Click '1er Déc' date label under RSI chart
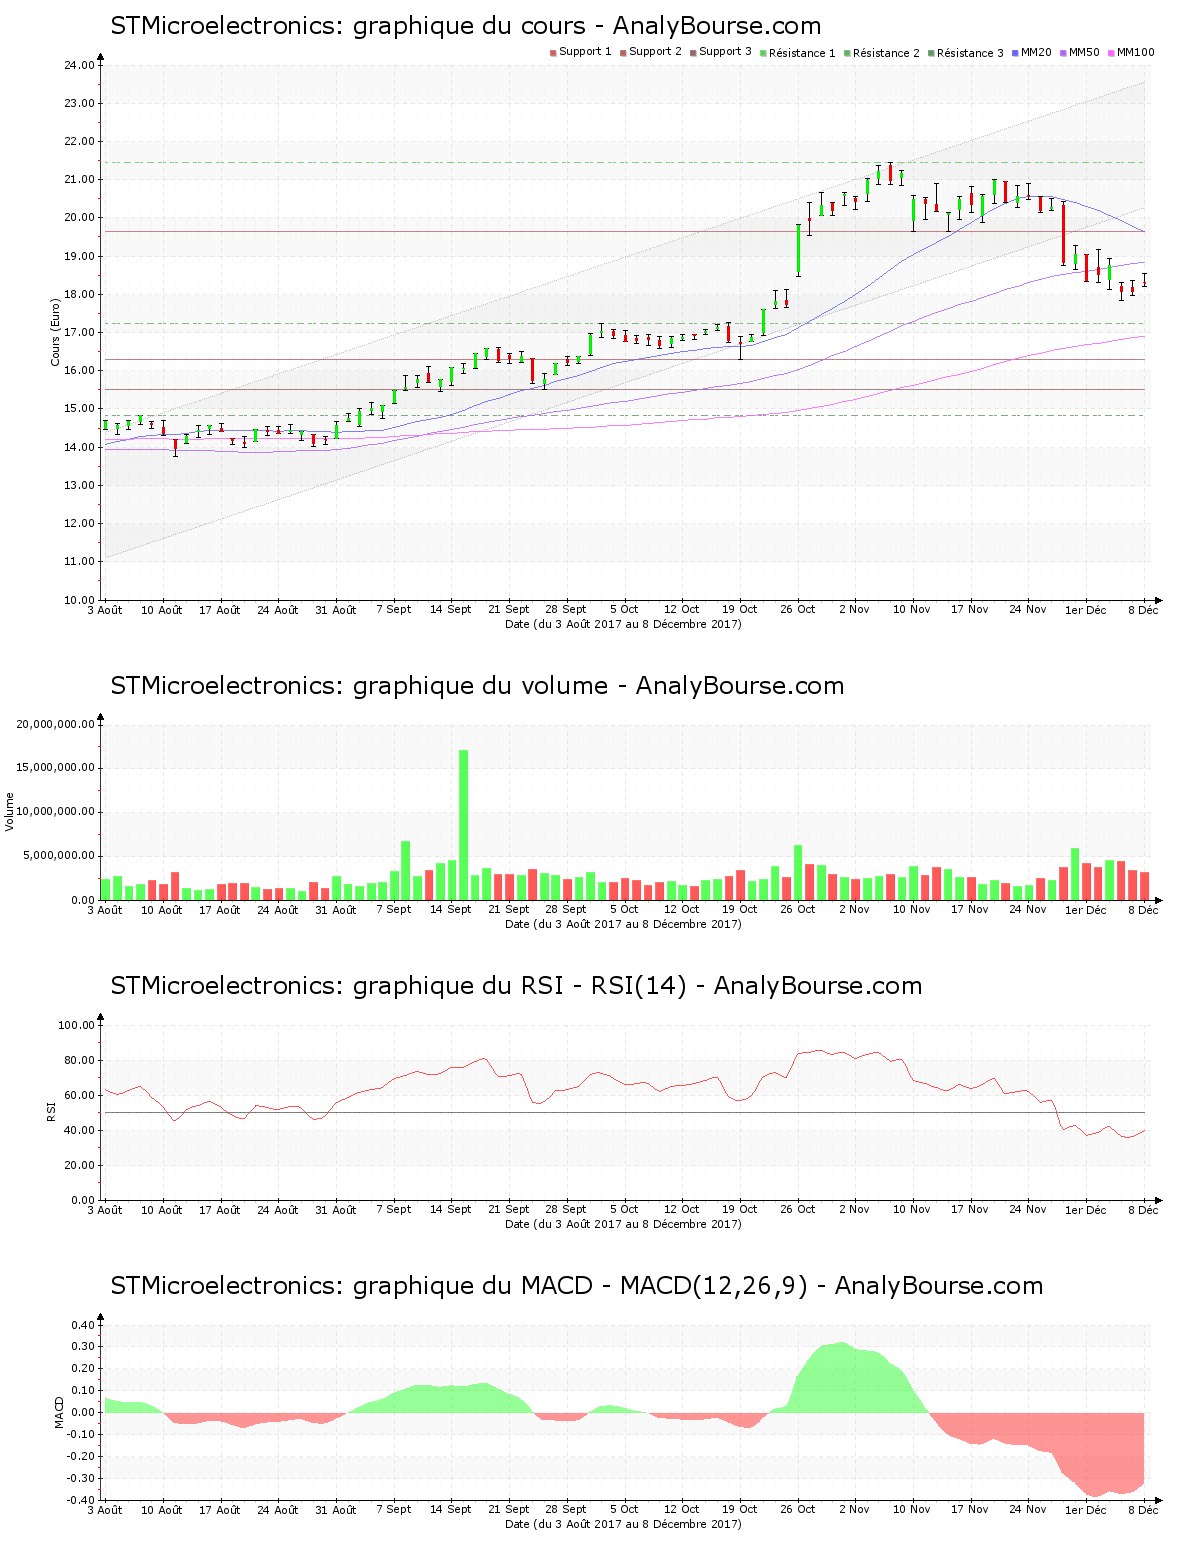The image size is (1200, 1550). (1086, 1210)
